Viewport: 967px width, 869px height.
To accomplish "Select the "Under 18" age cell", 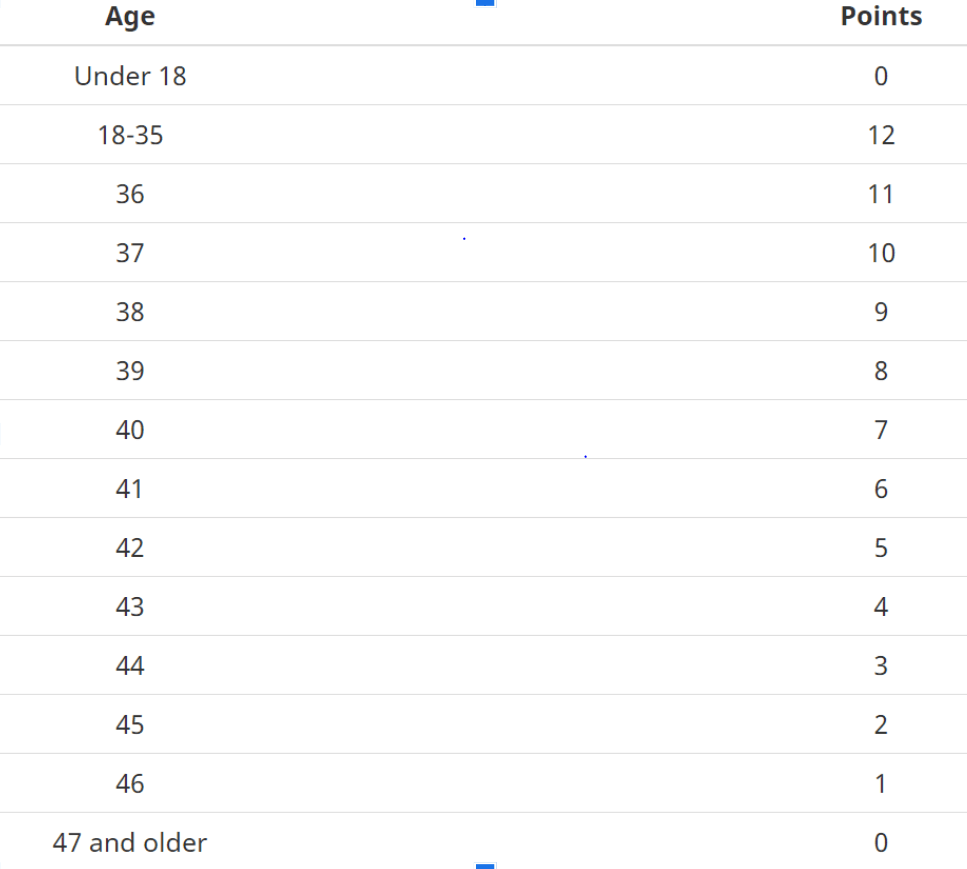I will (130, 76).
